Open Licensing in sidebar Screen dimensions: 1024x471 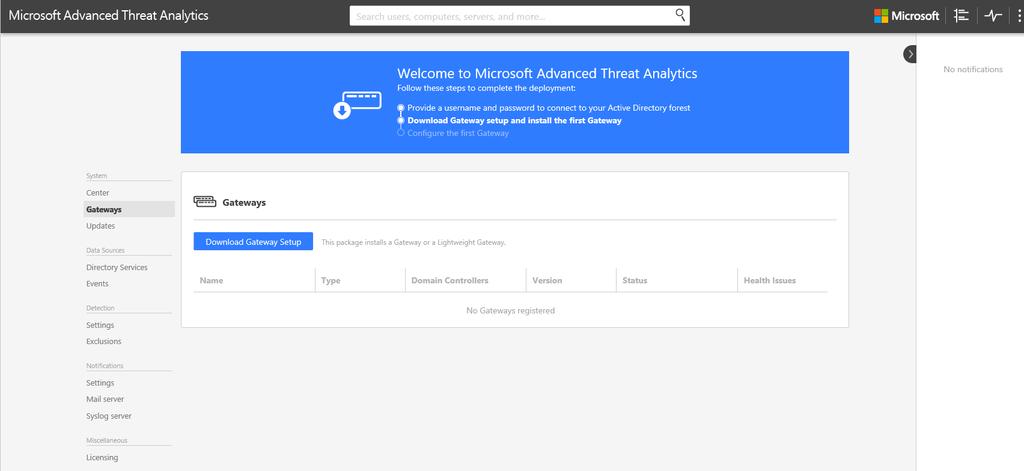tap(102, 457)
